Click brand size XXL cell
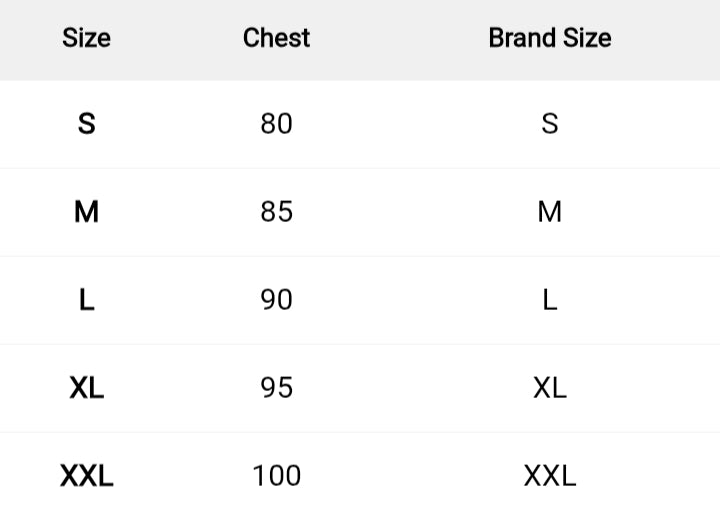The image size is (720, 516). tap(549, 476)
